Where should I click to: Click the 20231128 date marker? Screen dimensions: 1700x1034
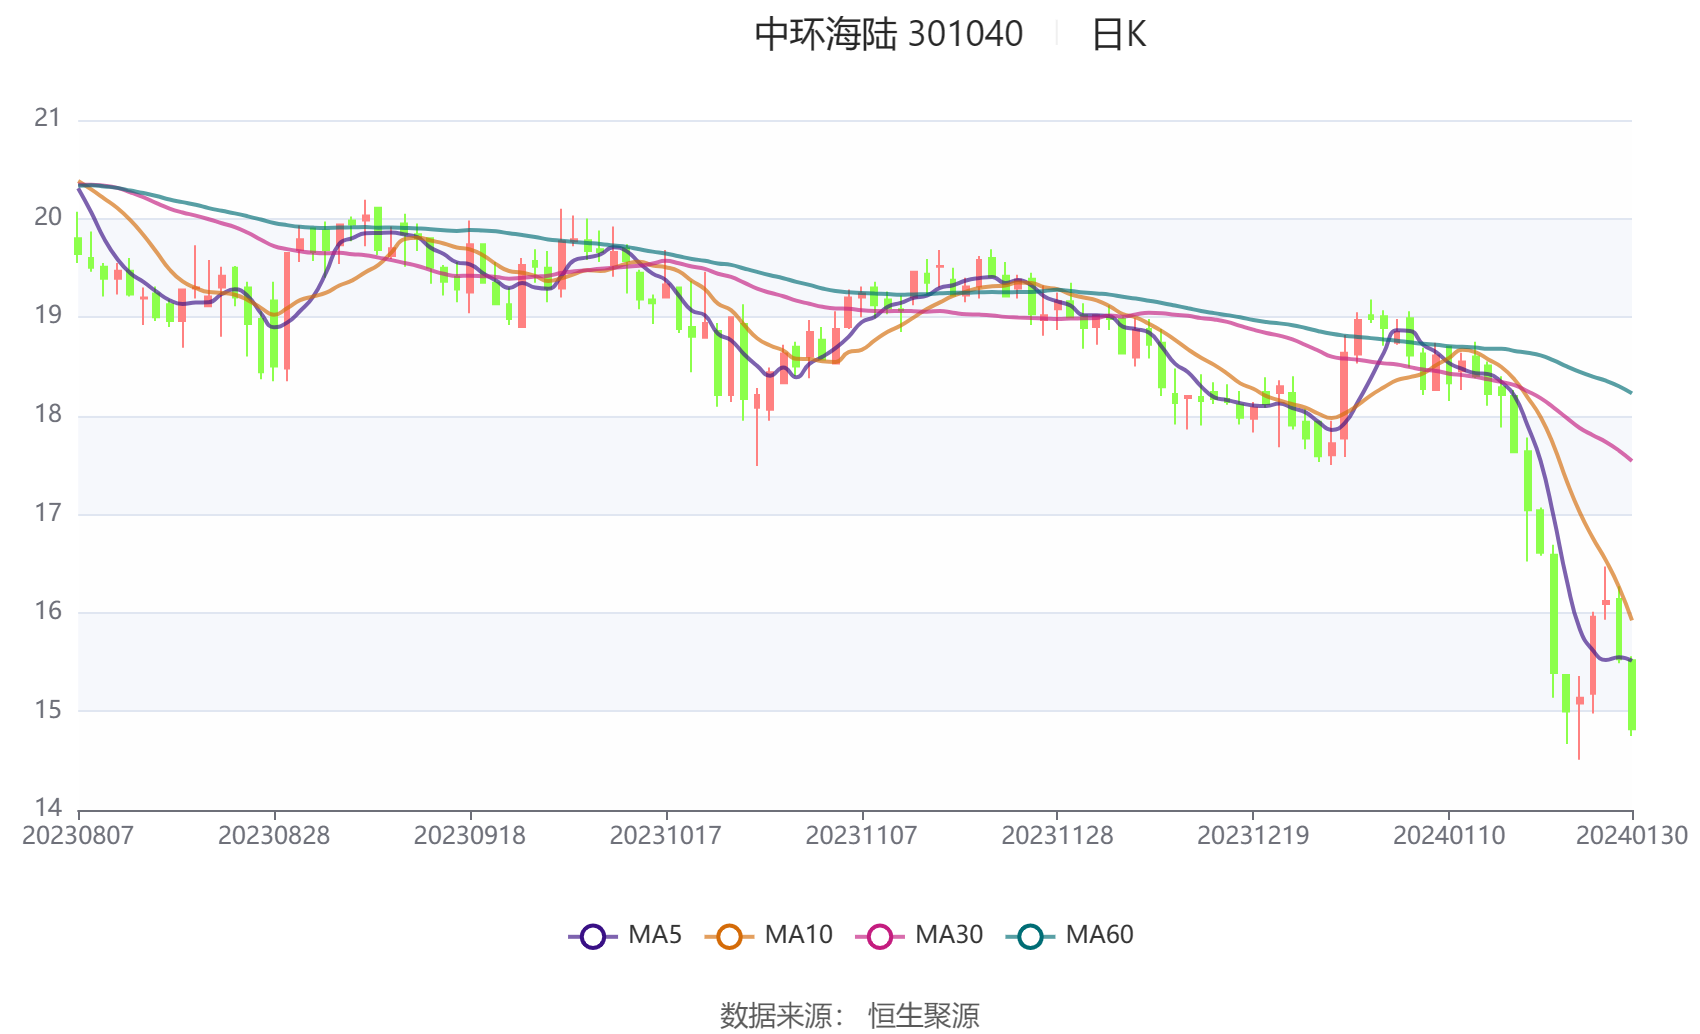tap(1057, 836)
